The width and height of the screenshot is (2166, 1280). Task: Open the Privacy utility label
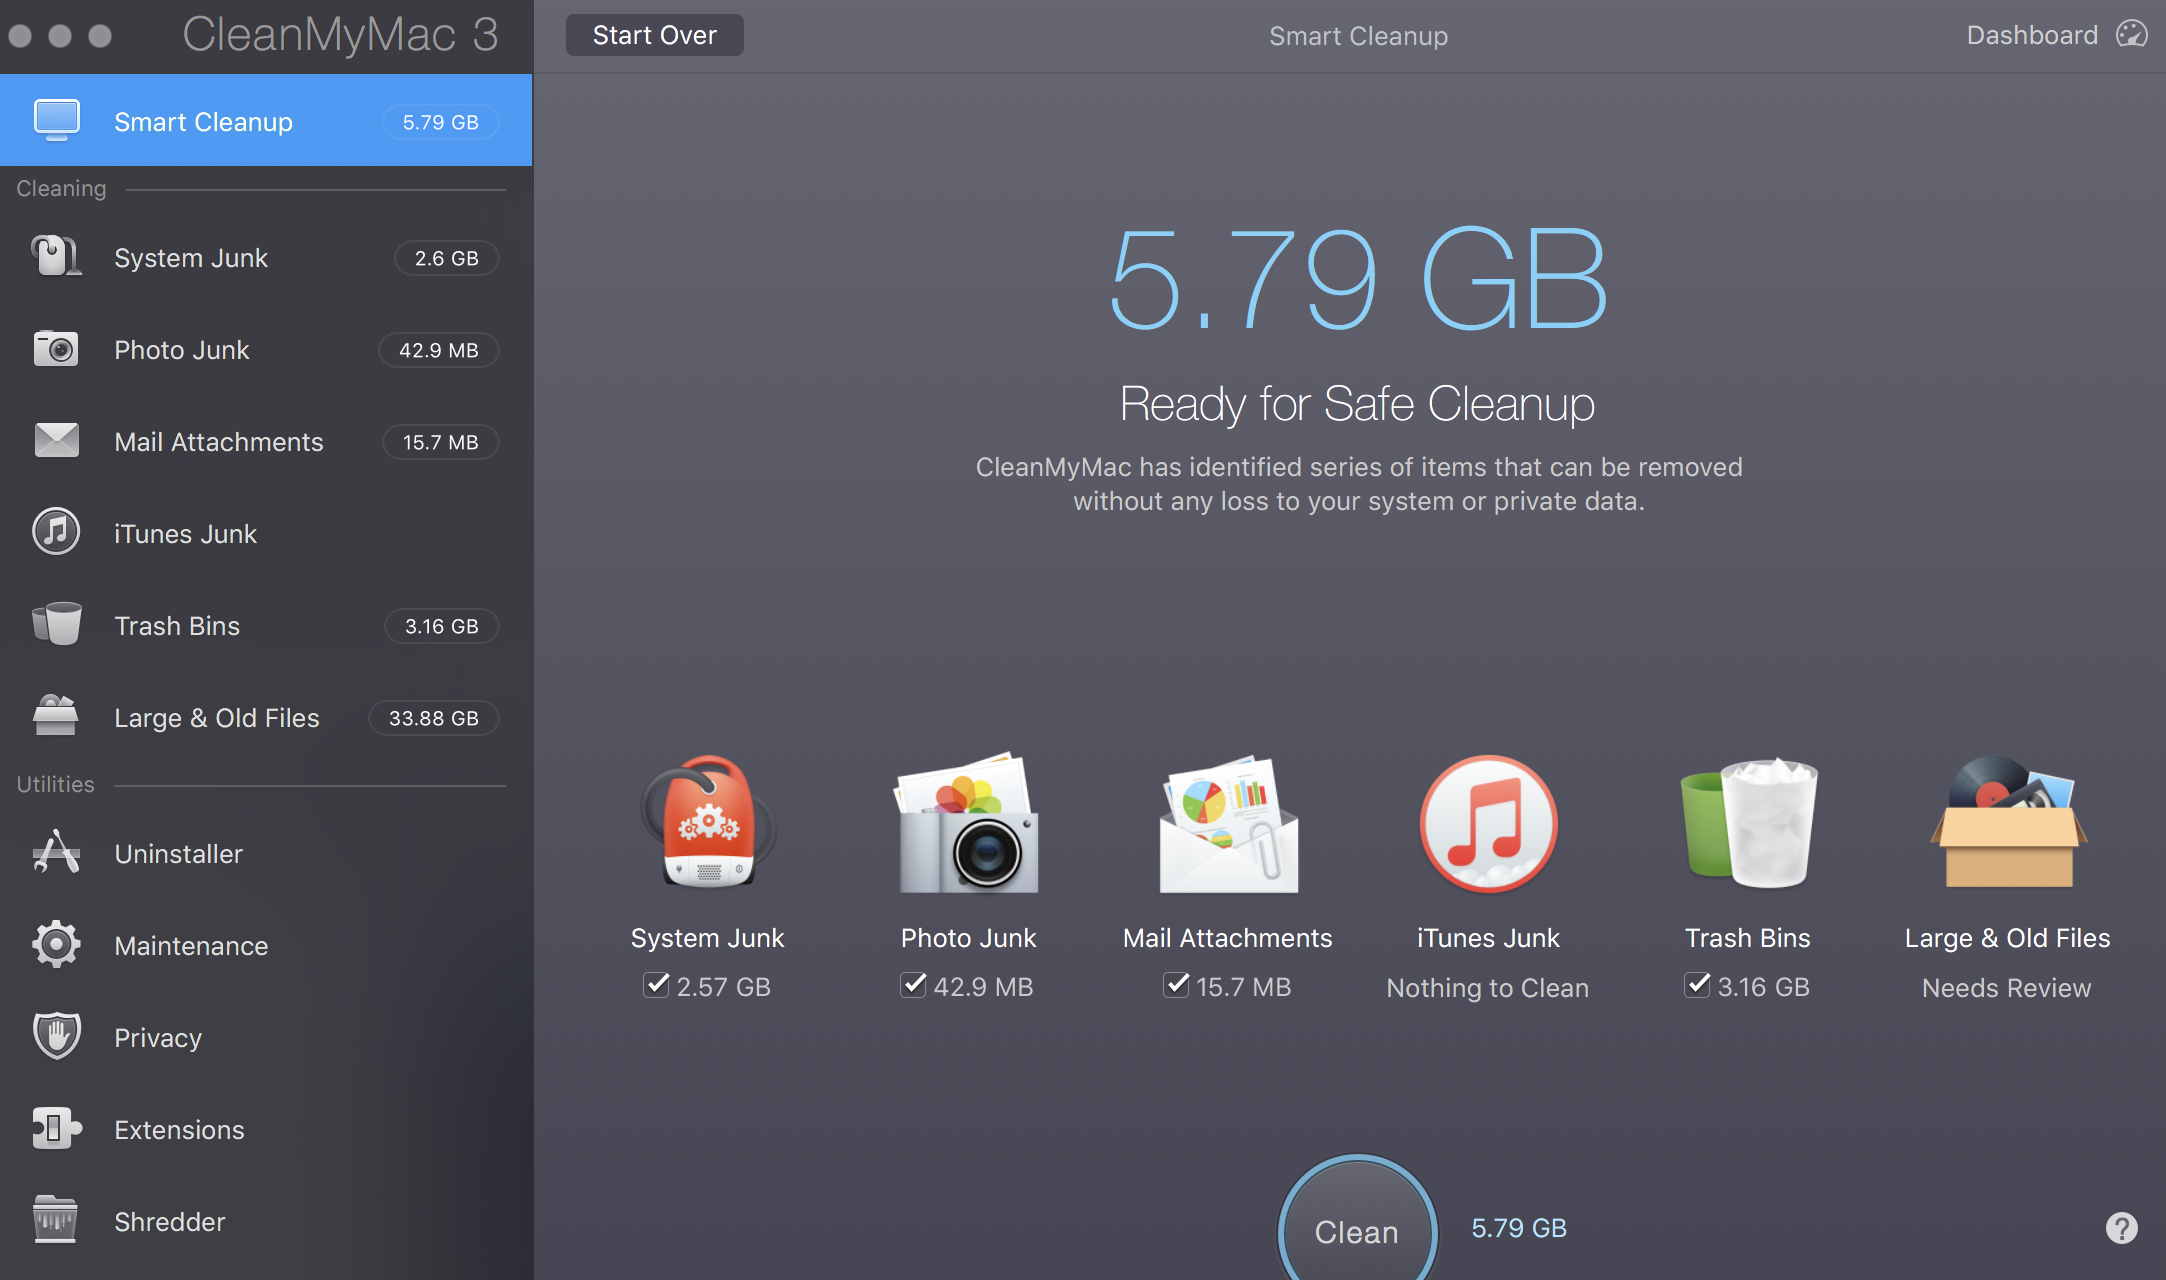[x=158, y=1038]
